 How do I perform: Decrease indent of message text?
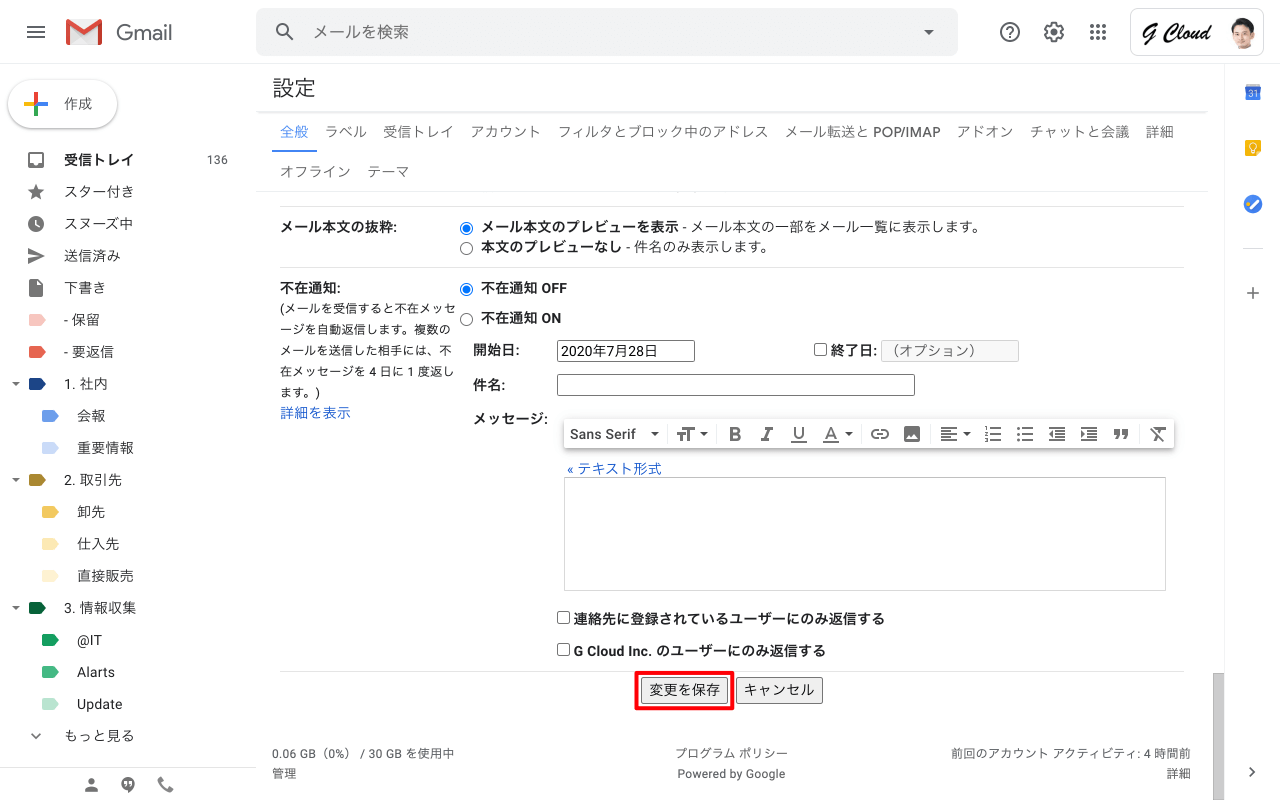(x=1057, y=434)
